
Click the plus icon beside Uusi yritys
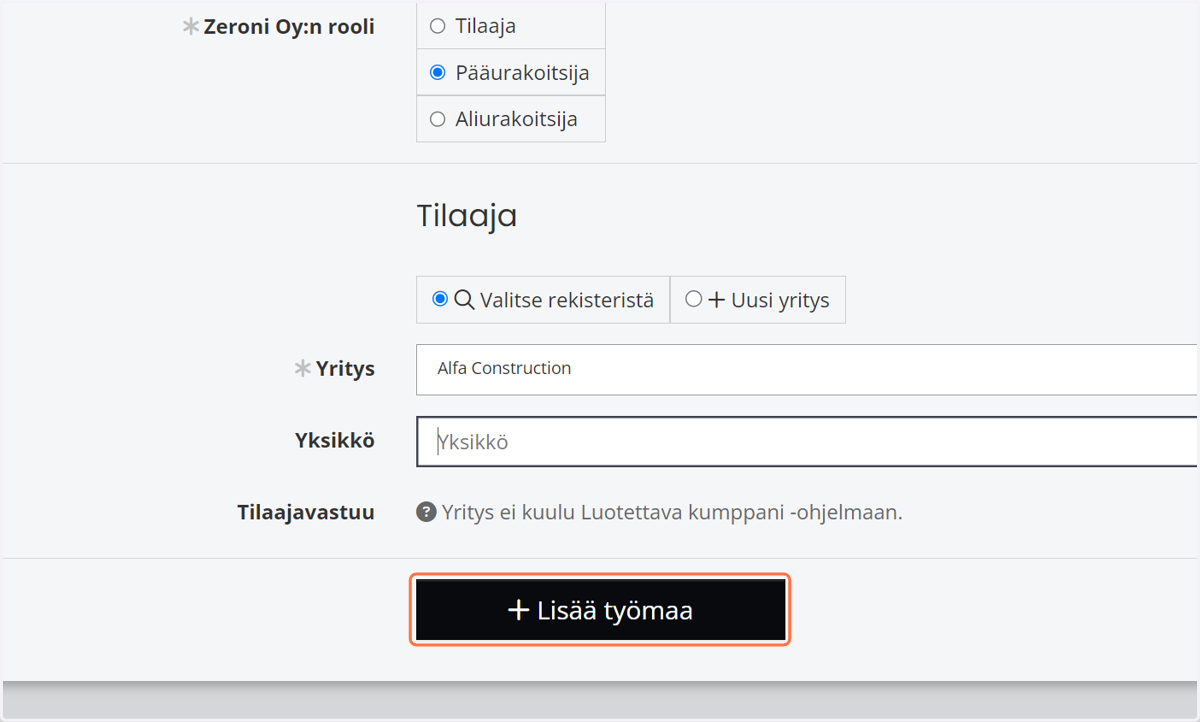coord(716,300)
